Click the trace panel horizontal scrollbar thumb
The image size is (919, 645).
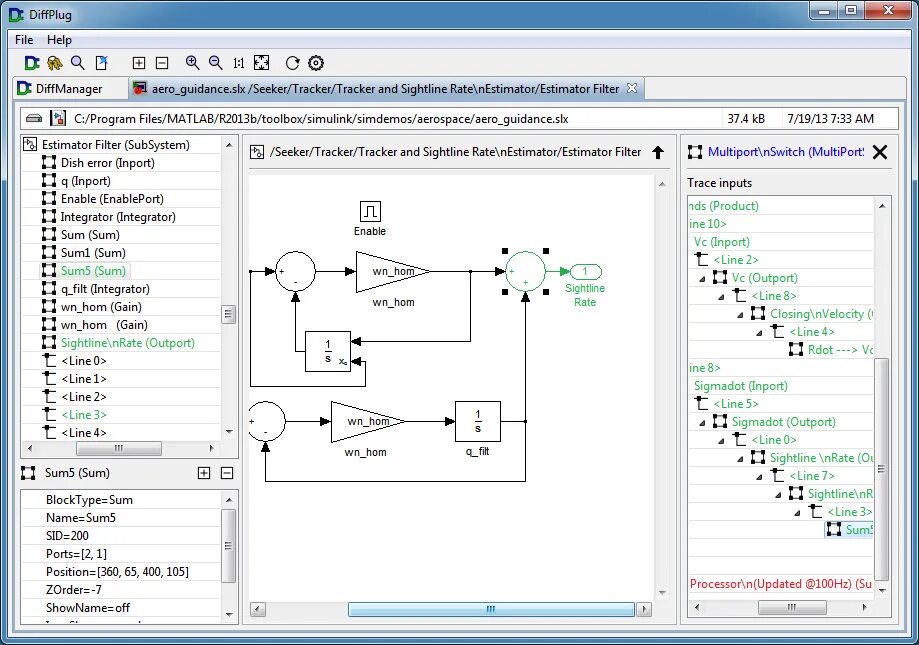[x=792, y=608]
